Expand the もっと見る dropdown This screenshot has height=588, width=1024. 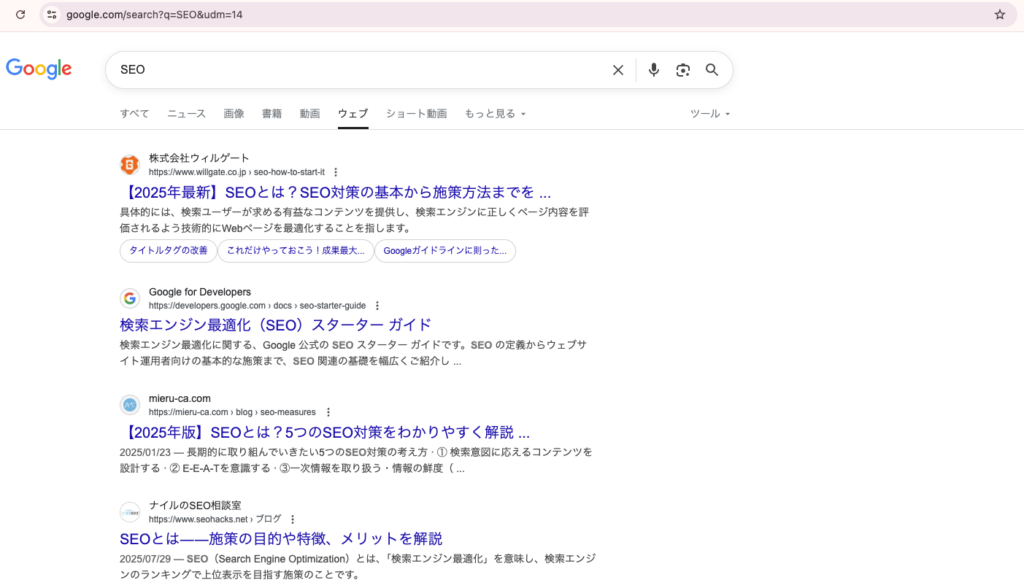(495, 114)
